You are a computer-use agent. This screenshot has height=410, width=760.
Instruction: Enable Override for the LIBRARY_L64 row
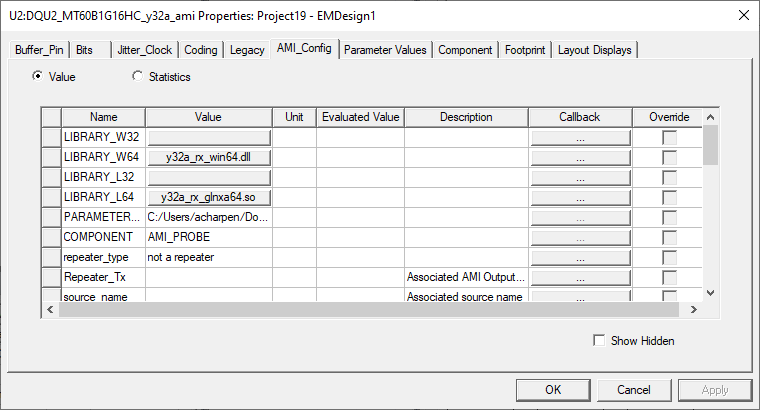pyautogui.click(x=669, y=197)
